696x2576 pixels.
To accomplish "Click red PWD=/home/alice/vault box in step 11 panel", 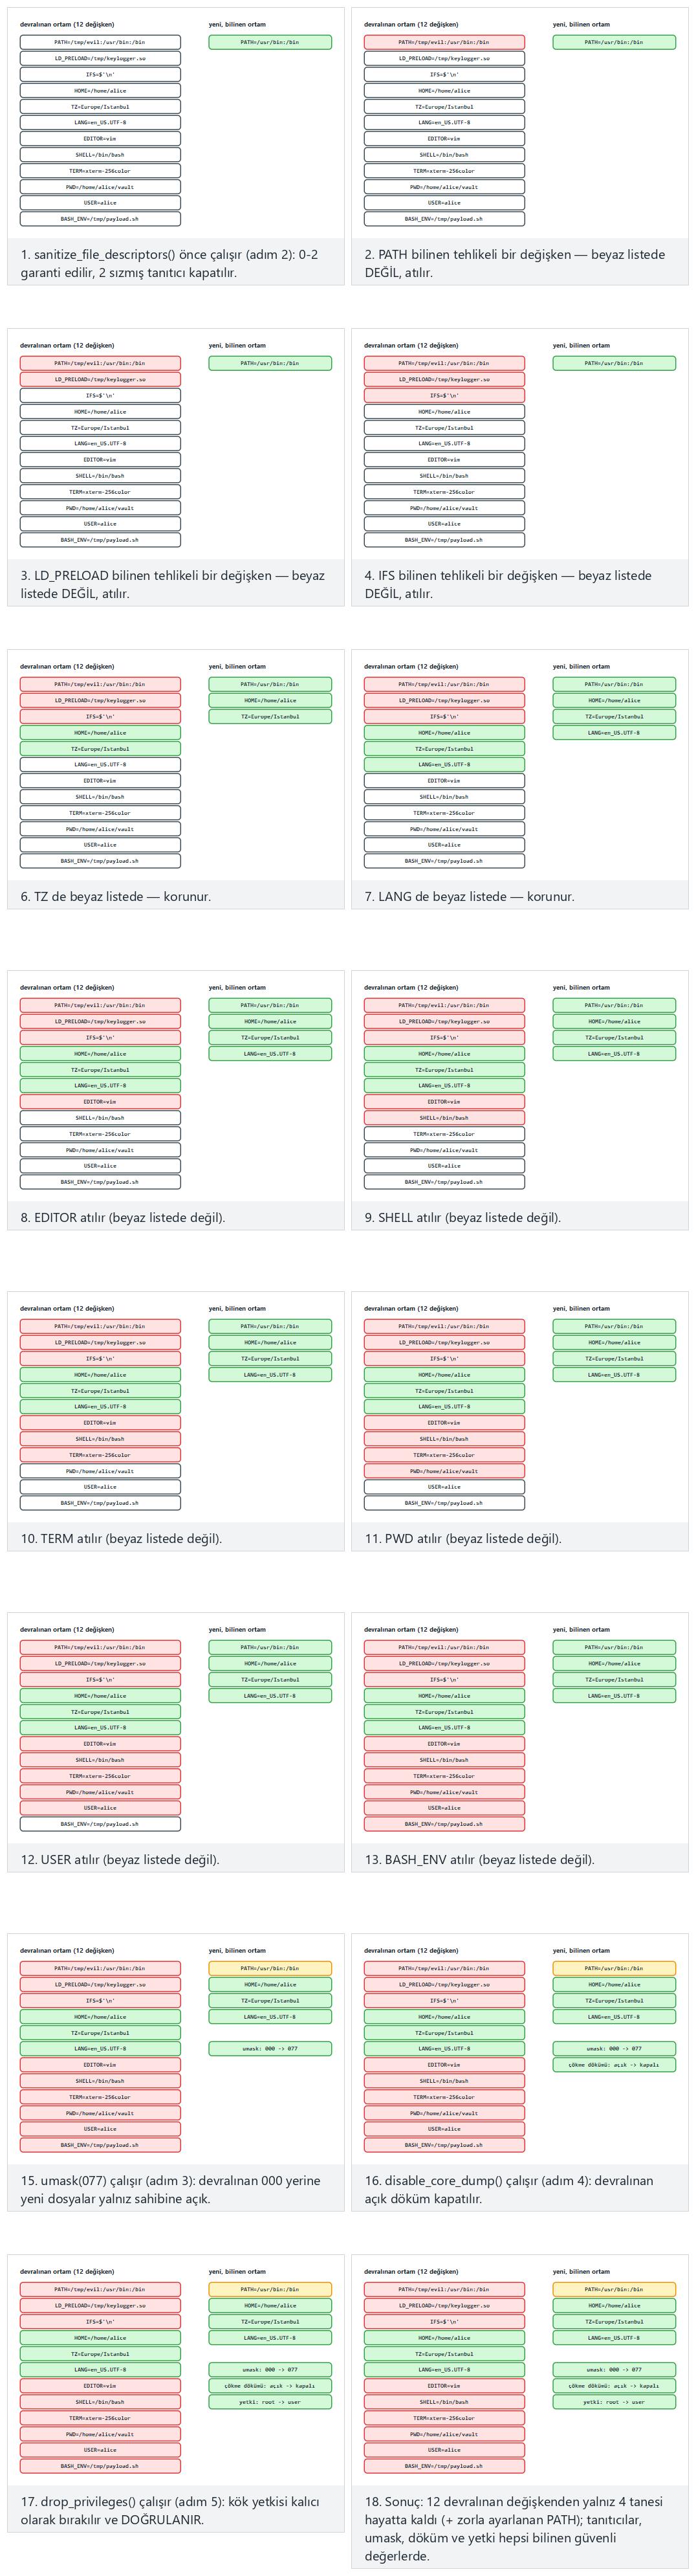I will tap(444, 1471).
